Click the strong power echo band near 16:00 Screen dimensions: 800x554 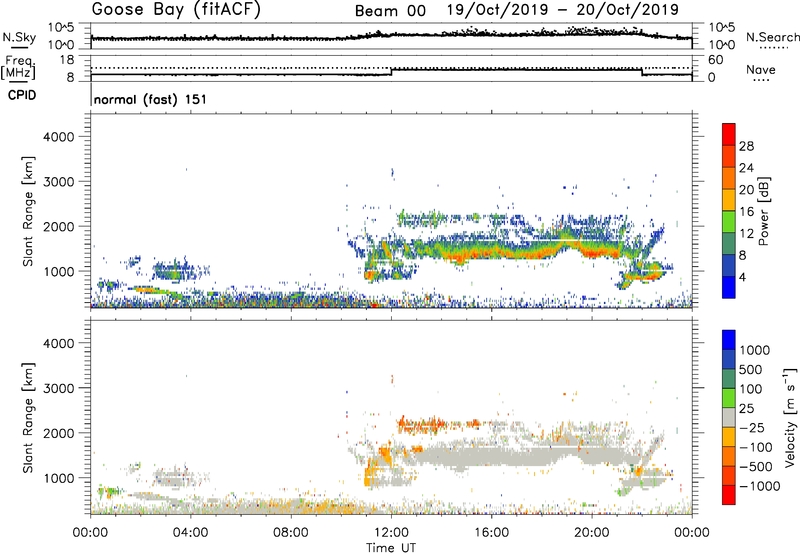tap(492, 249)
